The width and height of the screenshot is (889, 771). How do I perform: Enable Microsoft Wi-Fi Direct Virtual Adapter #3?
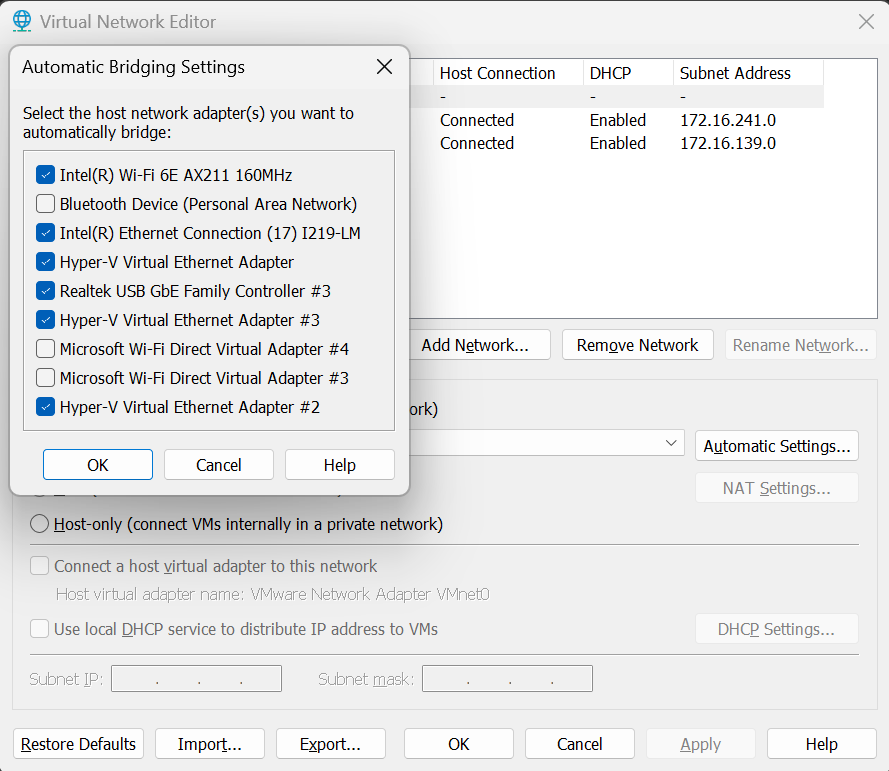pyautogui.click(x=45, y=378)
